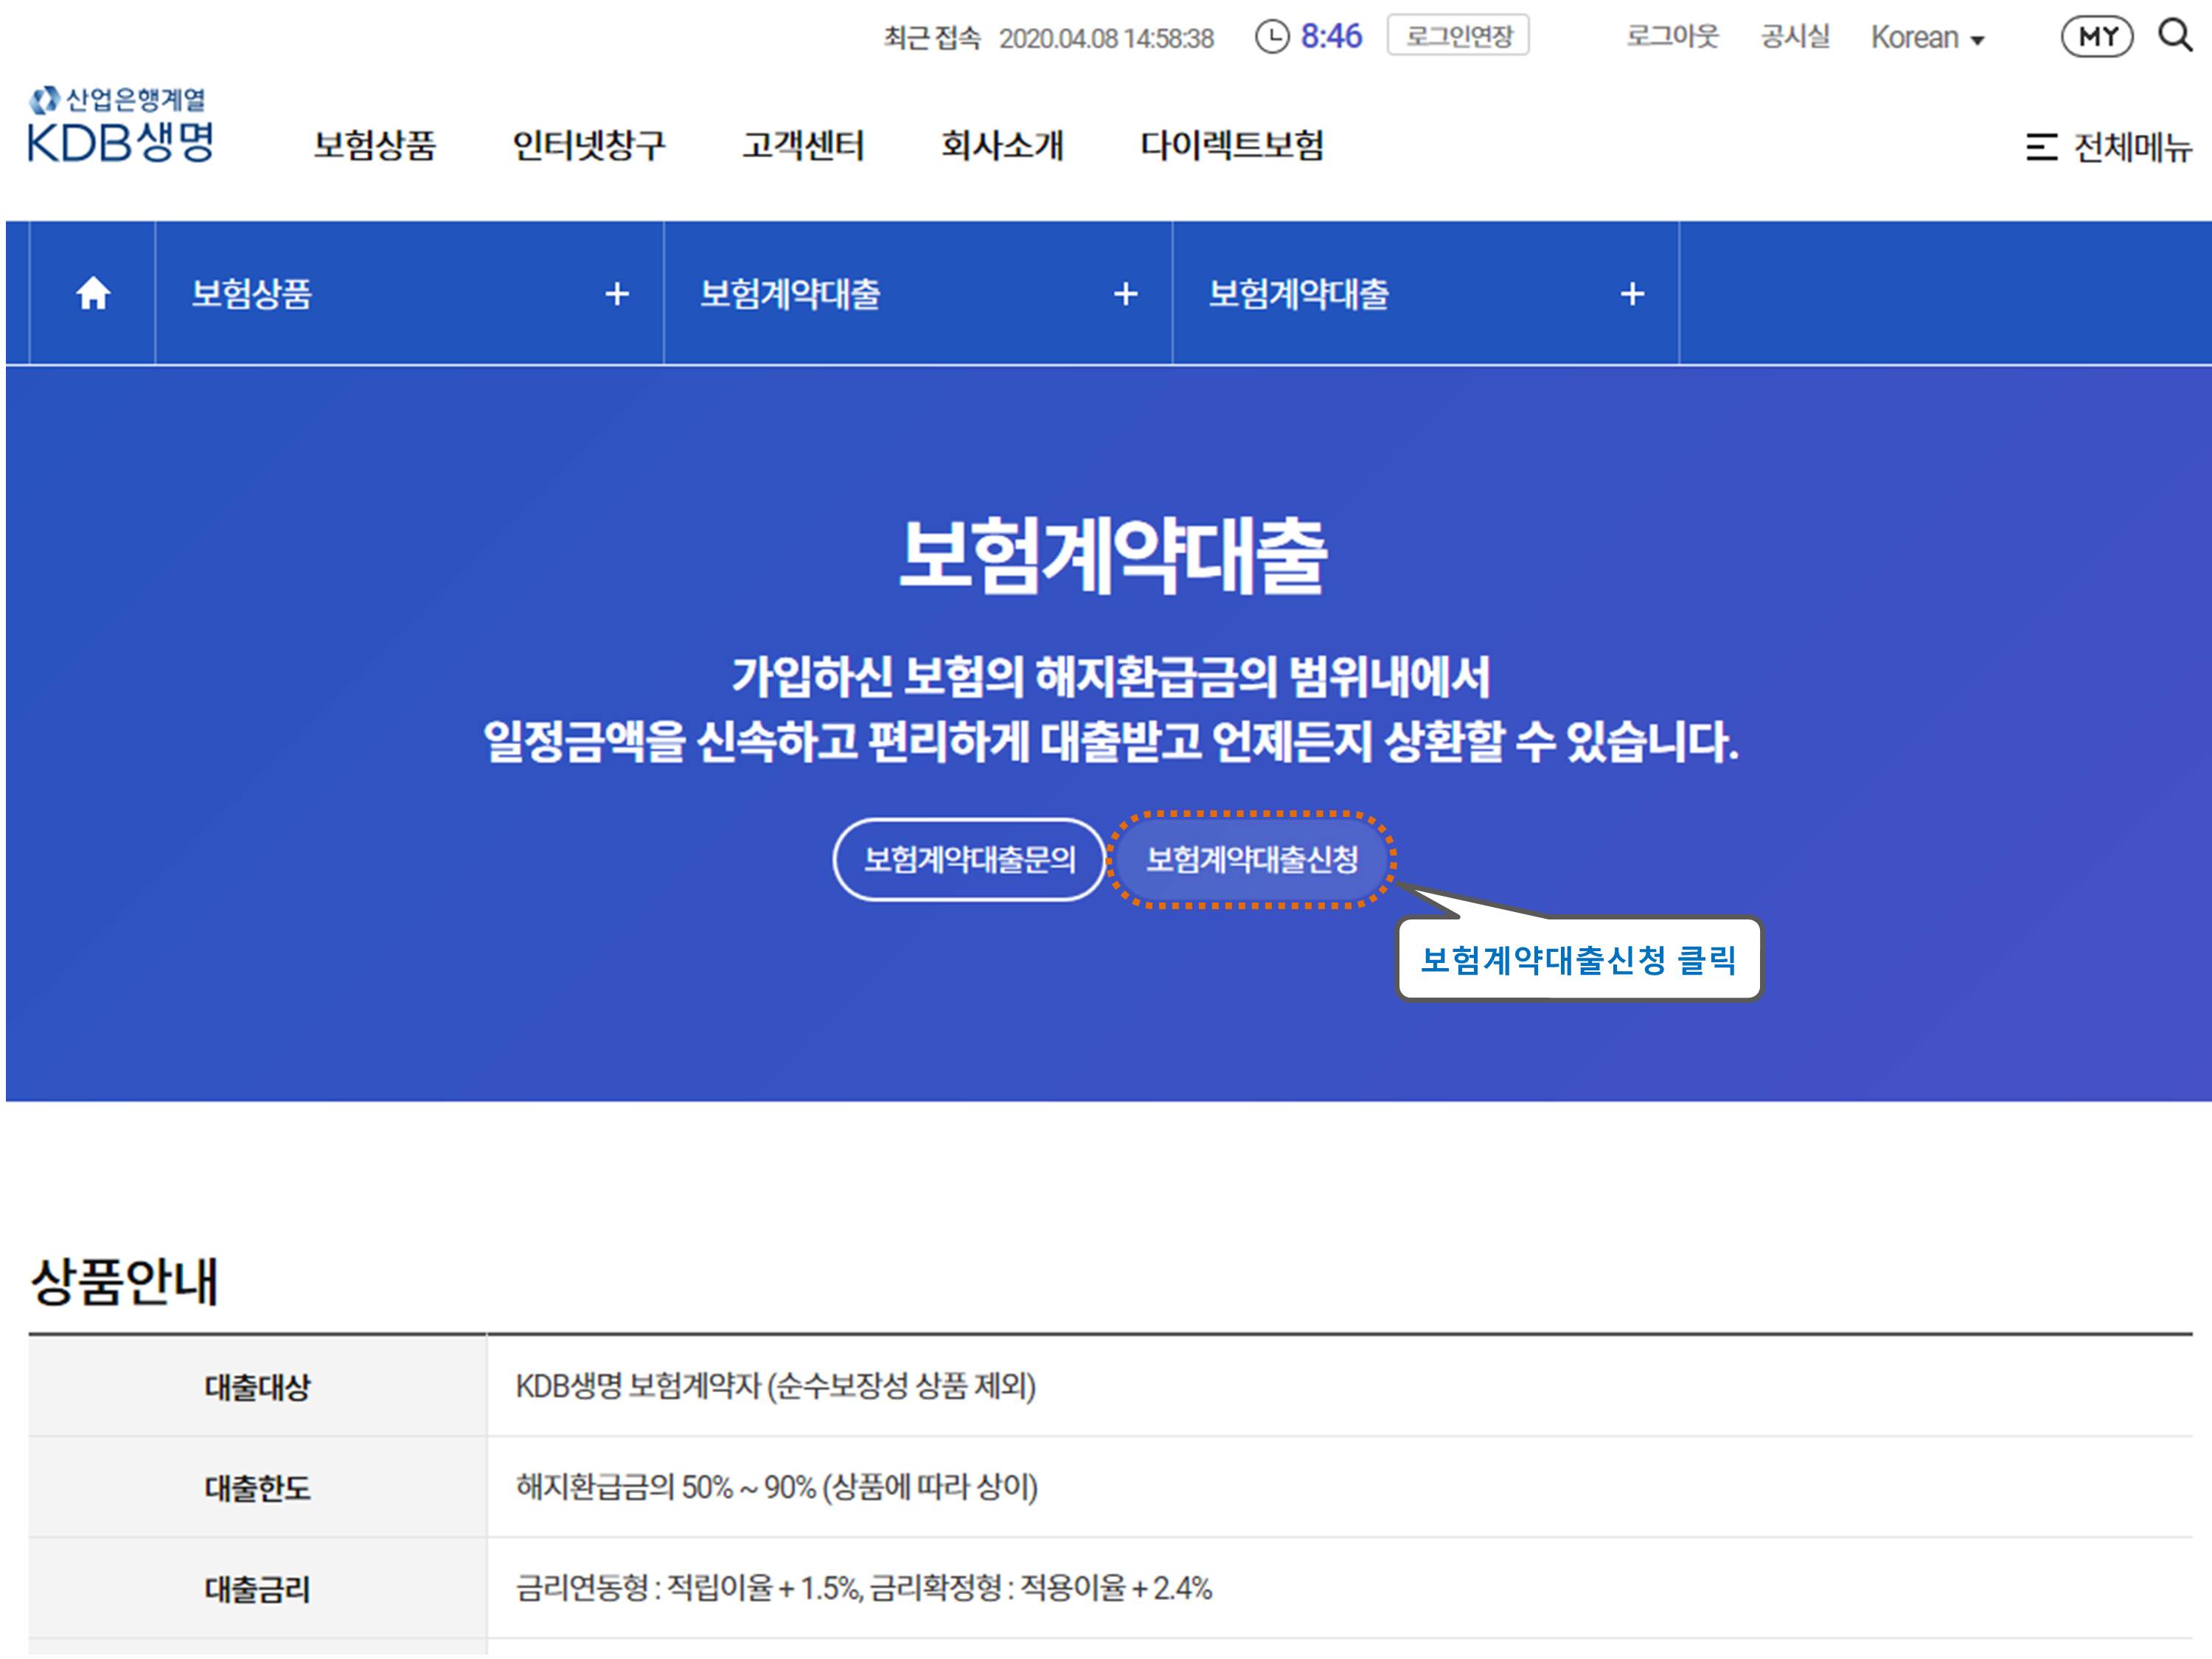Click the 보험계약대출문의 button
2212x1659 pixels.
[x=968, y=859]
